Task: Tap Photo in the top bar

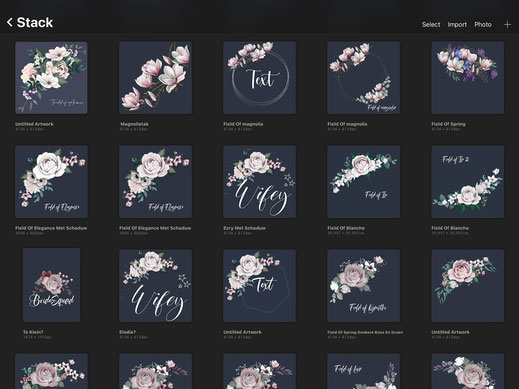Action: [x=483, y=25]
